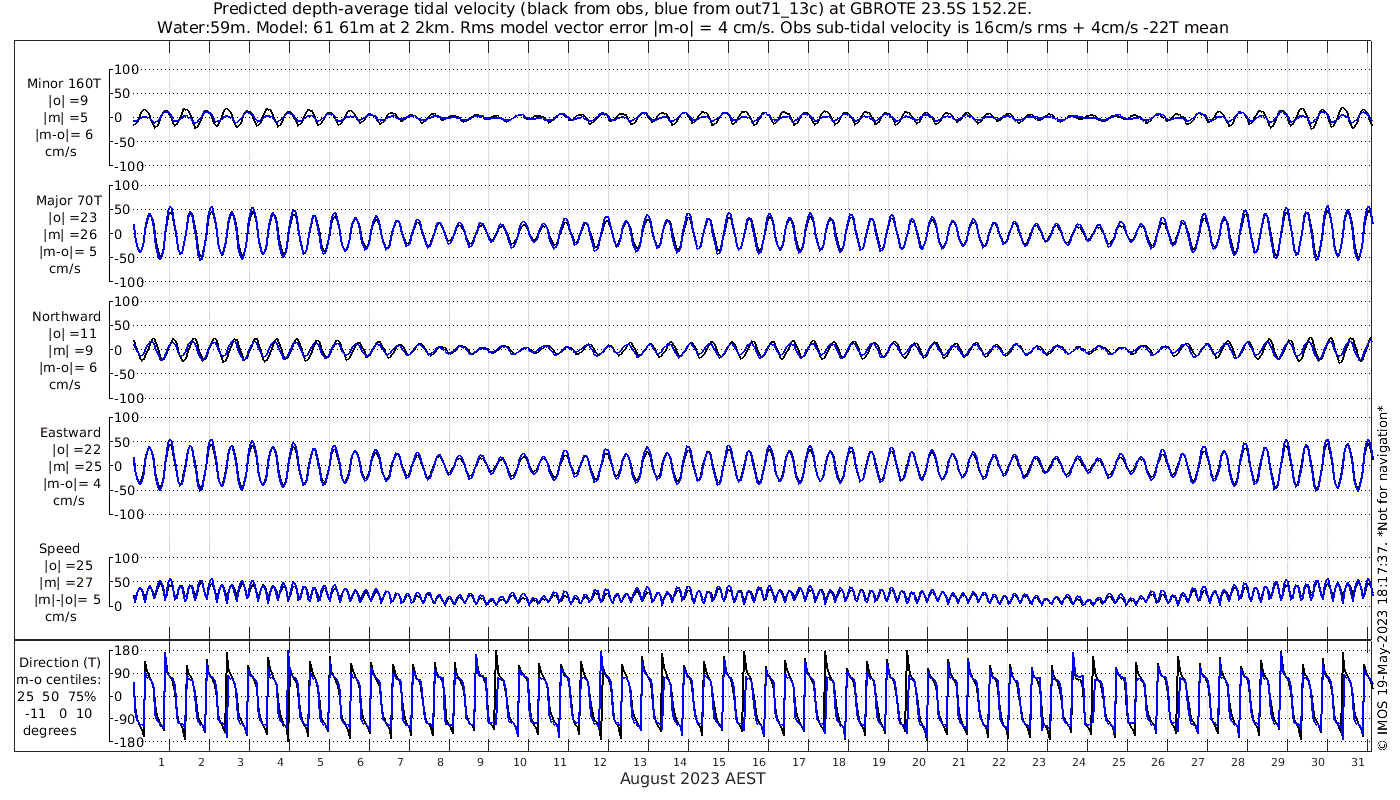Click day '10' tick label on time axis
The height and width of the screenshot is (800, 1400).
(519, 762)
